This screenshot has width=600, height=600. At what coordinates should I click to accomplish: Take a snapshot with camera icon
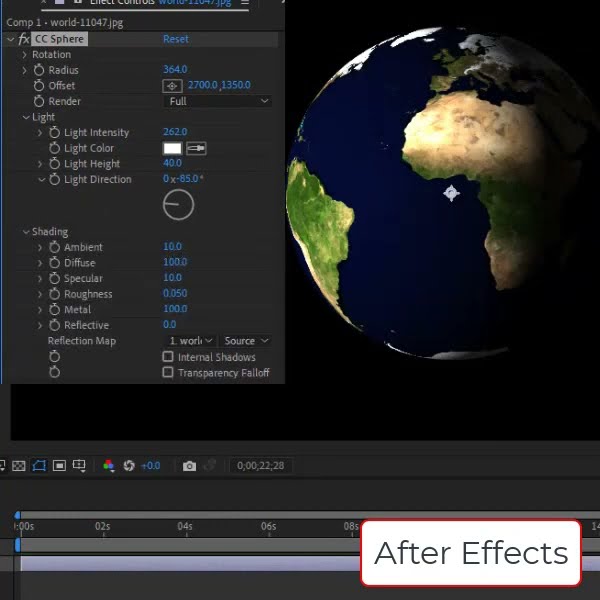(189, 466)
